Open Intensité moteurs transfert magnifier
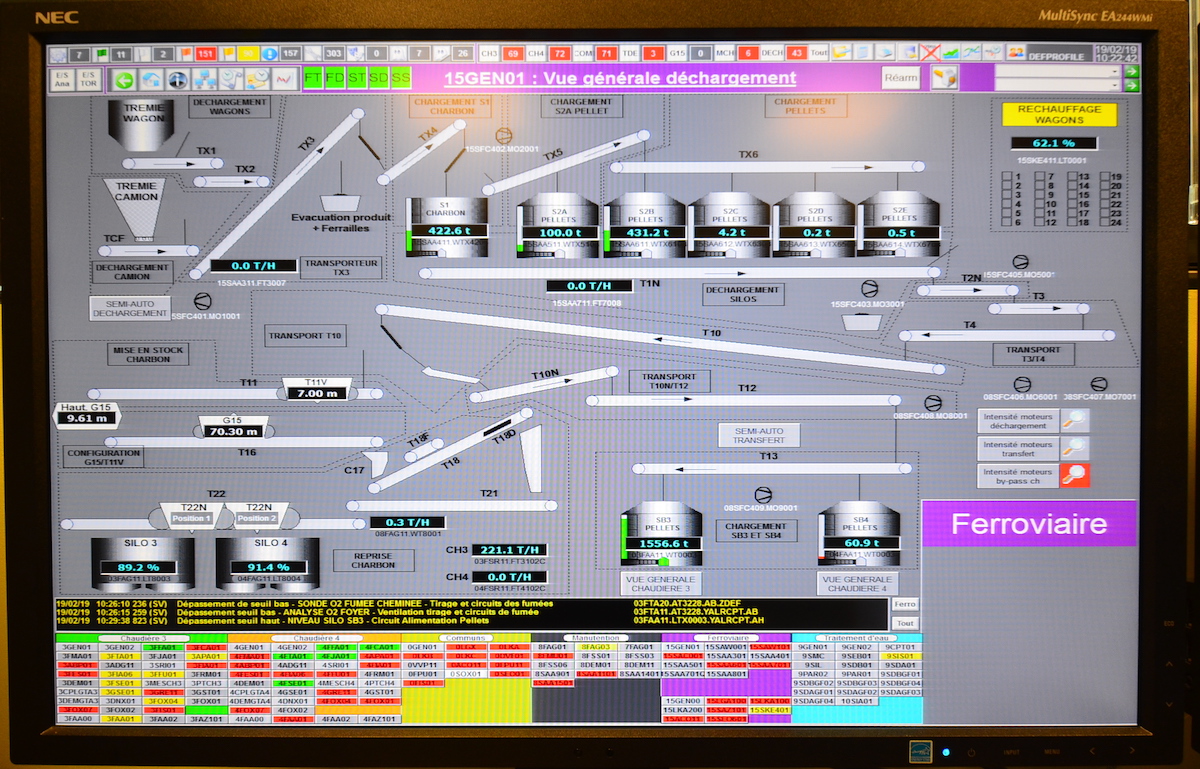 point(1075,447)
